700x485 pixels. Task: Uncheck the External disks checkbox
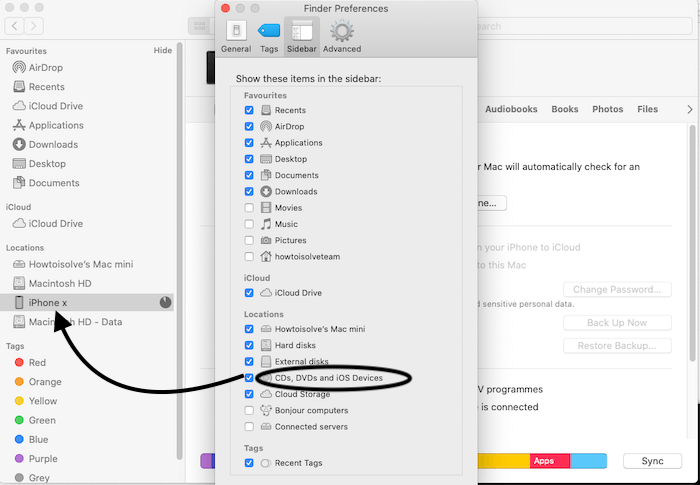click(x=249, y=361)
